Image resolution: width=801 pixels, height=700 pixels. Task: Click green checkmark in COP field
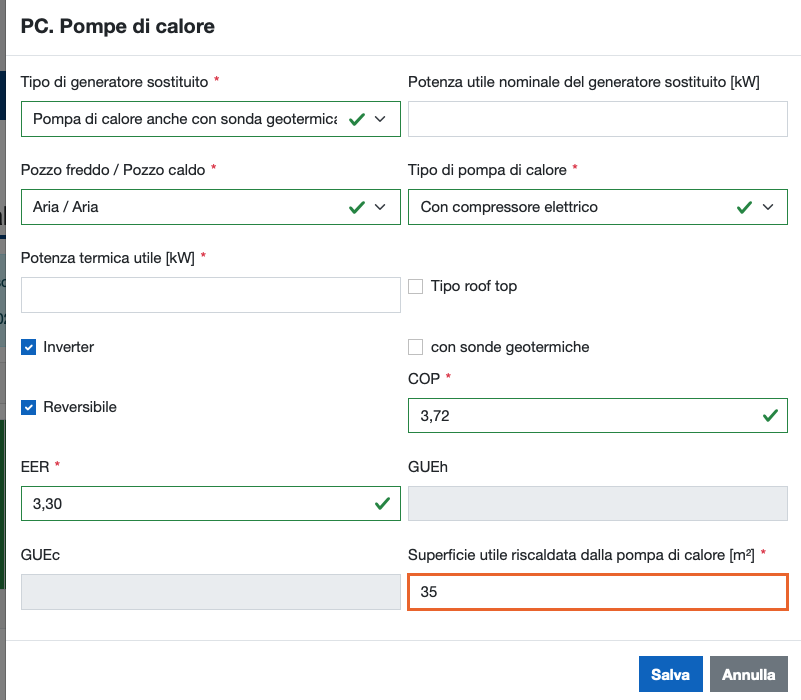click(770, 415)
